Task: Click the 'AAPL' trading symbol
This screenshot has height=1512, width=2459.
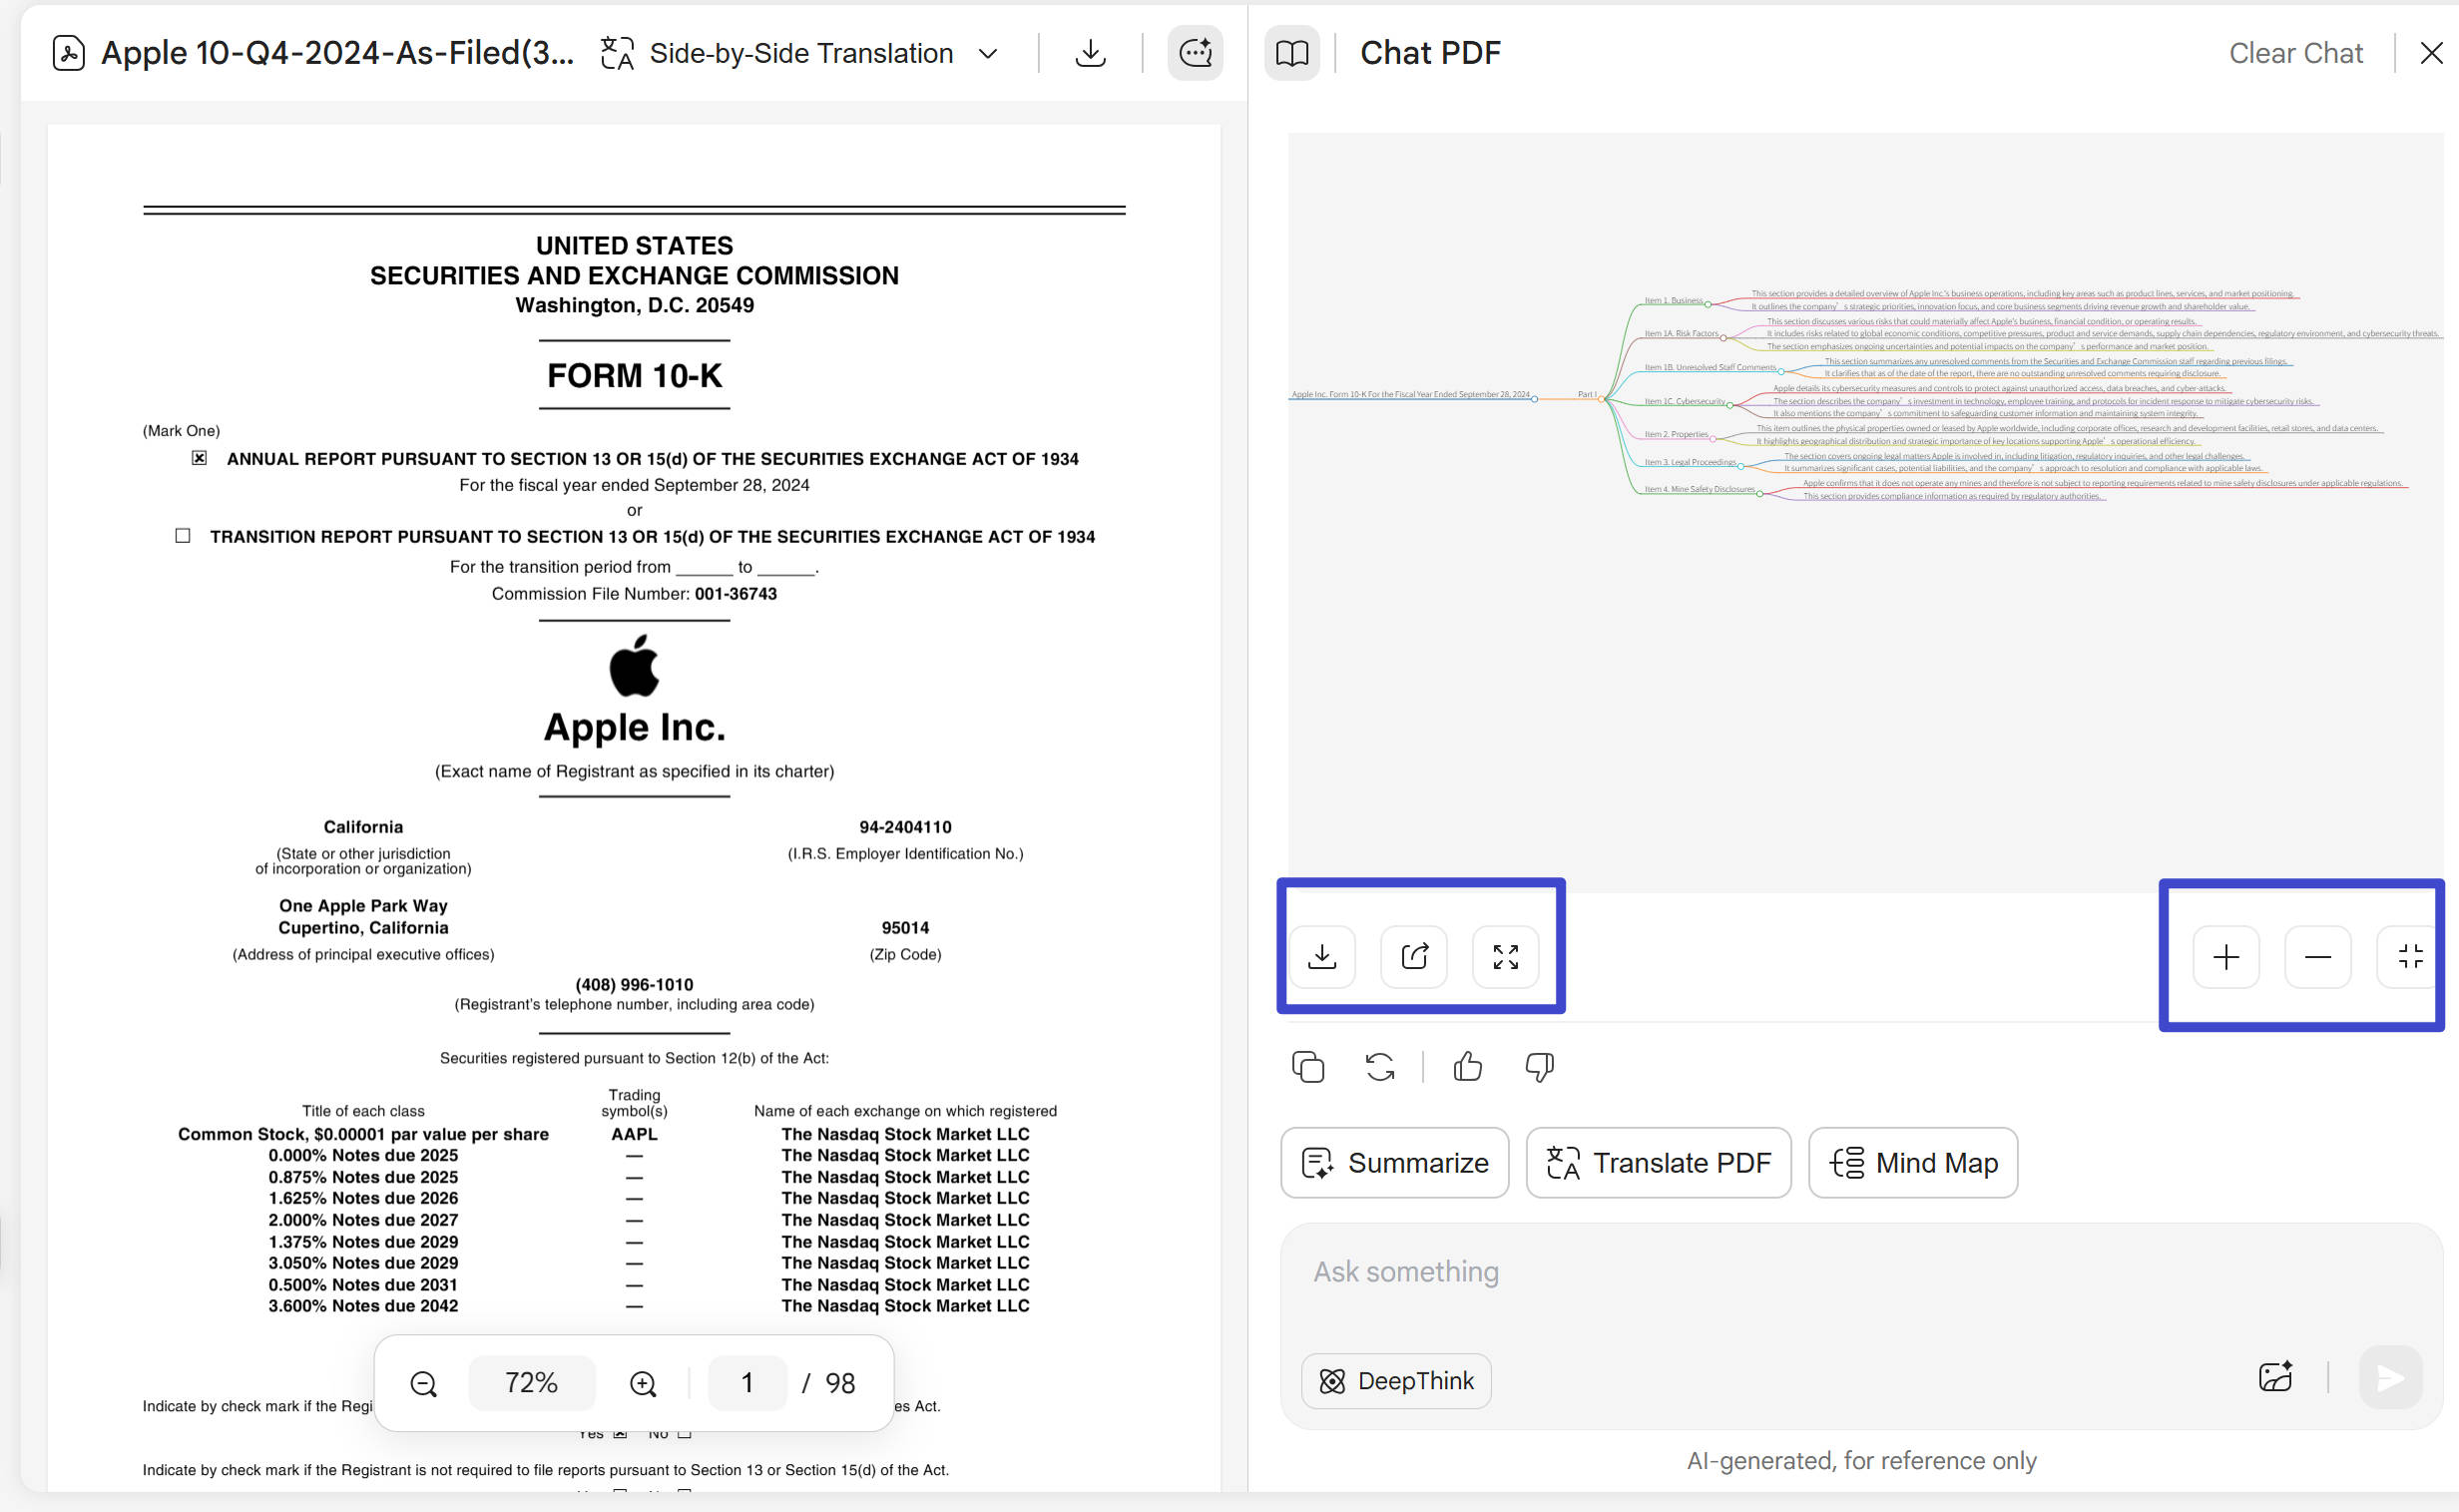Action: [634, 1134]
